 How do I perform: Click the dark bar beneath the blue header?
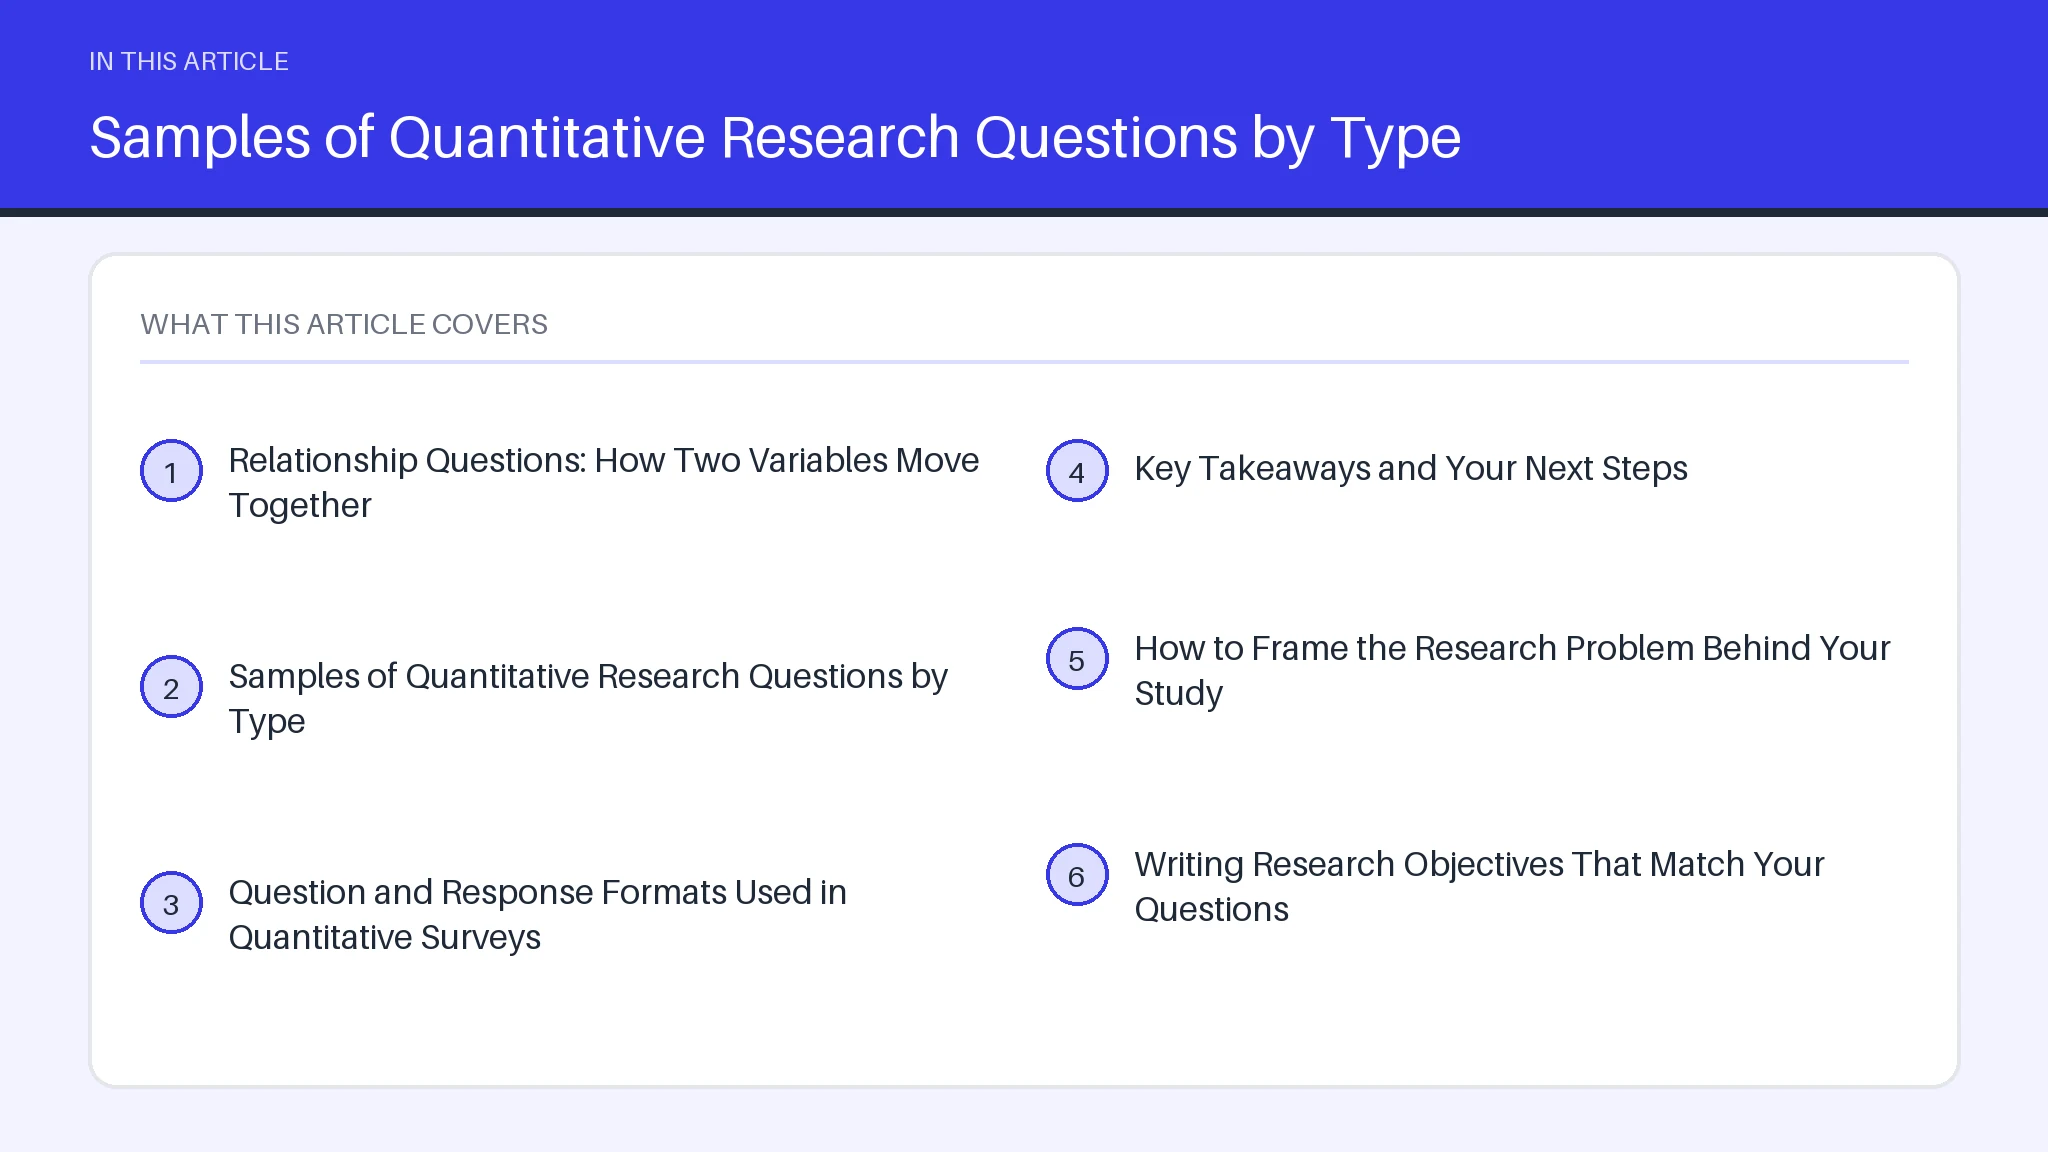pos(1024,212)
